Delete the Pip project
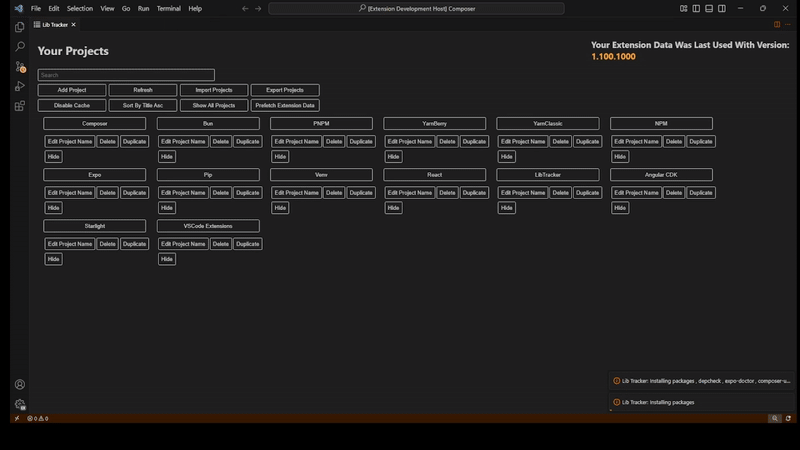Image resolution: width=800 pixels, height=450 pixels. coord(221,193)
